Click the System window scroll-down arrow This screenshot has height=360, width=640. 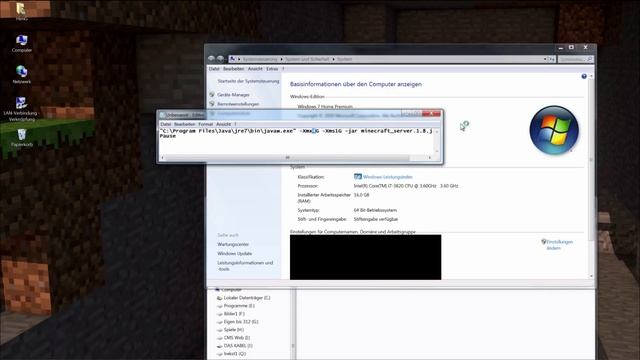[591, 276]
